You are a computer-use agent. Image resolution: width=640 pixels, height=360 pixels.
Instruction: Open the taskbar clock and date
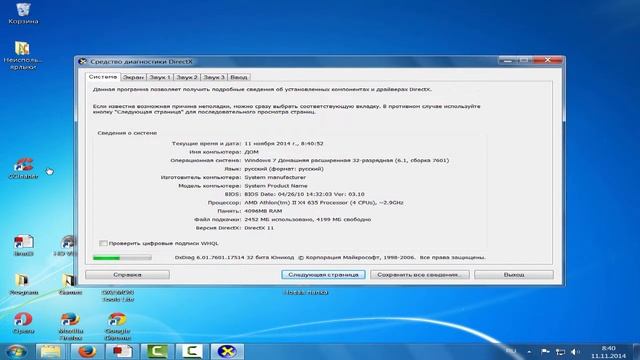pos(608,352)
